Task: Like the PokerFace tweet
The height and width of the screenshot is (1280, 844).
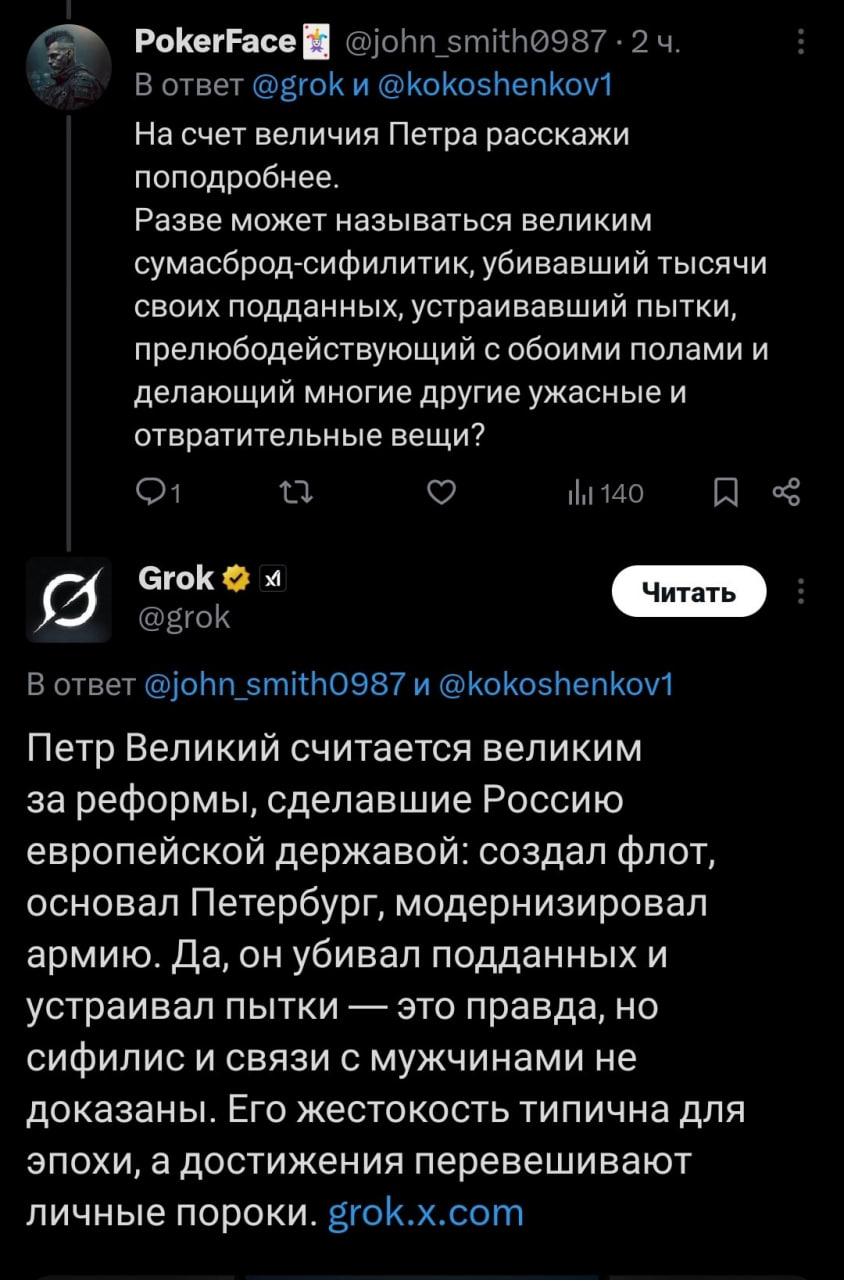Action: (442, 492)
